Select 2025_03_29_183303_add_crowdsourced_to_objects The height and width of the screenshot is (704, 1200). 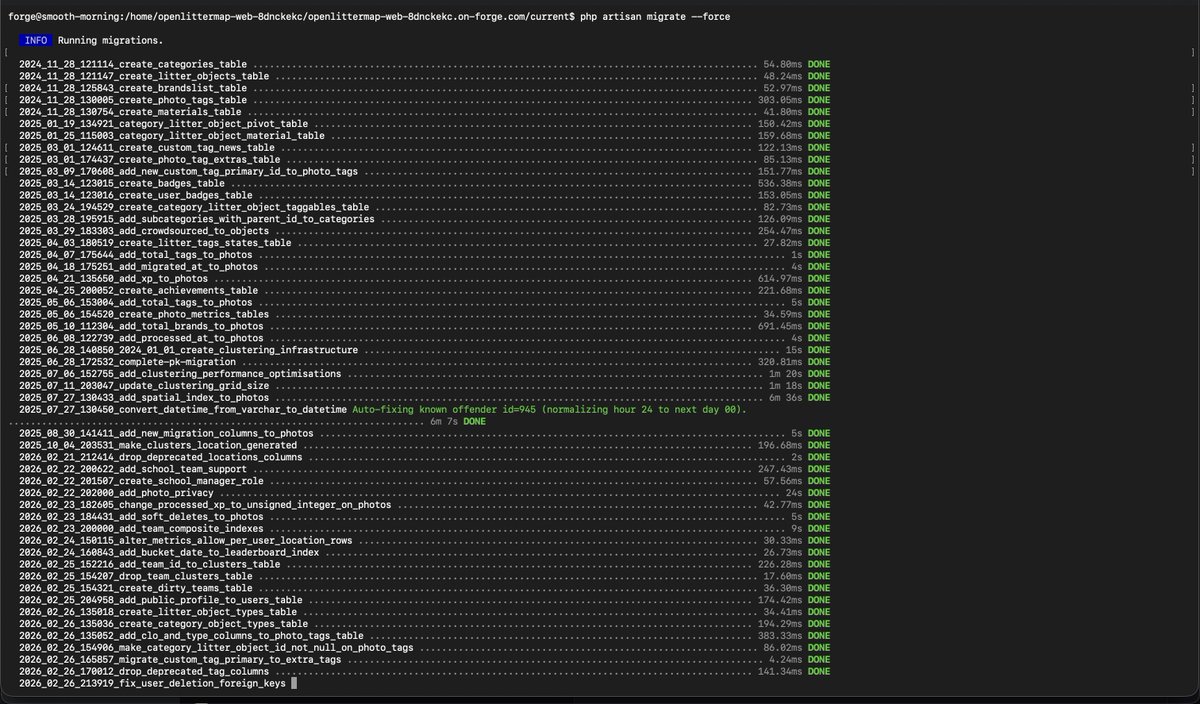tap(144, 231)
